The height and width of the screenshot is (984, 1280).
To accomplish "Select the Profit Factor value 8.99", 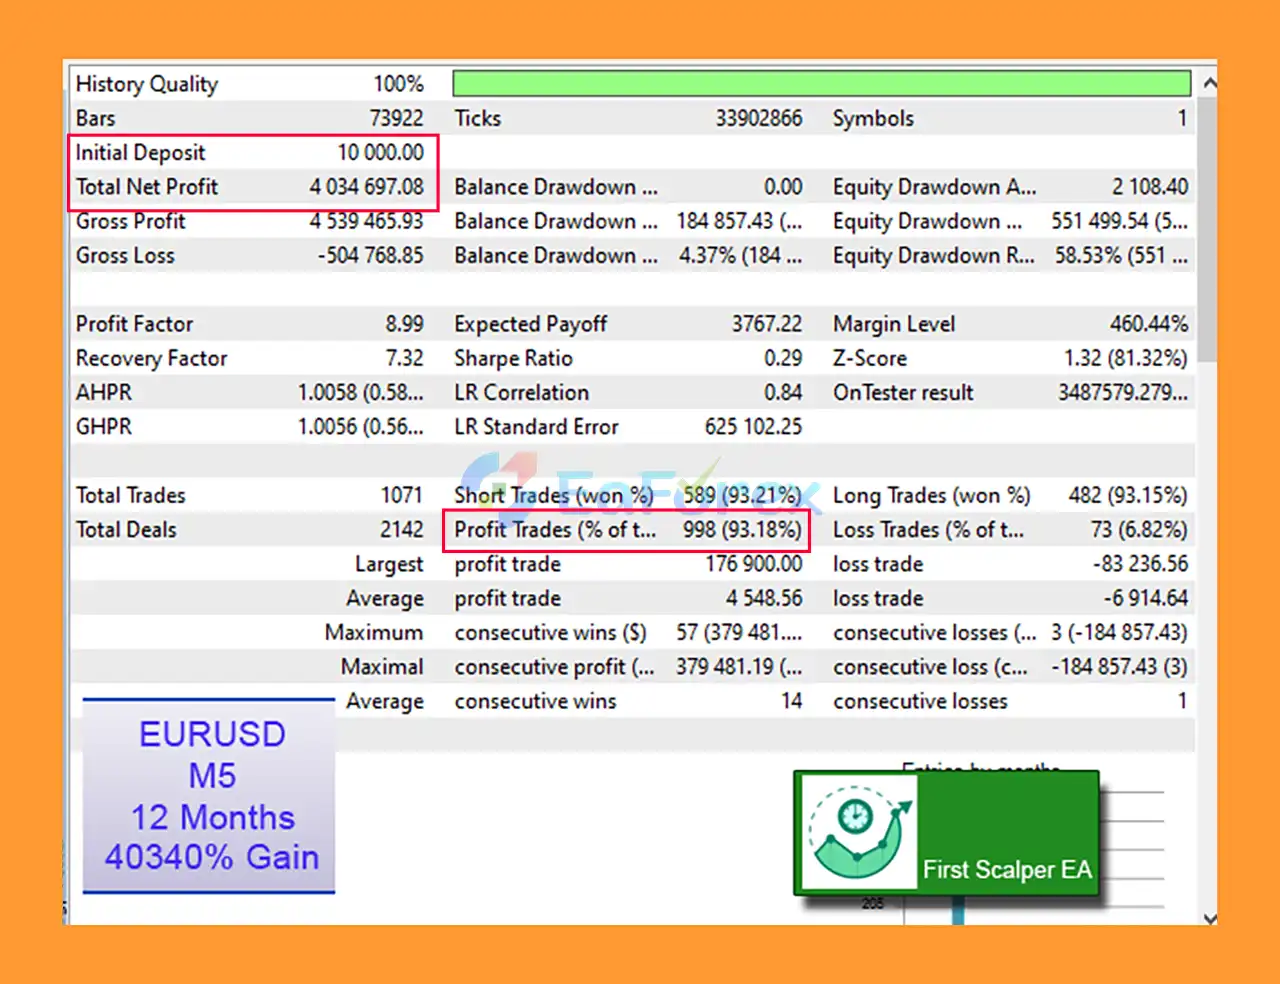I will (404, 324).
